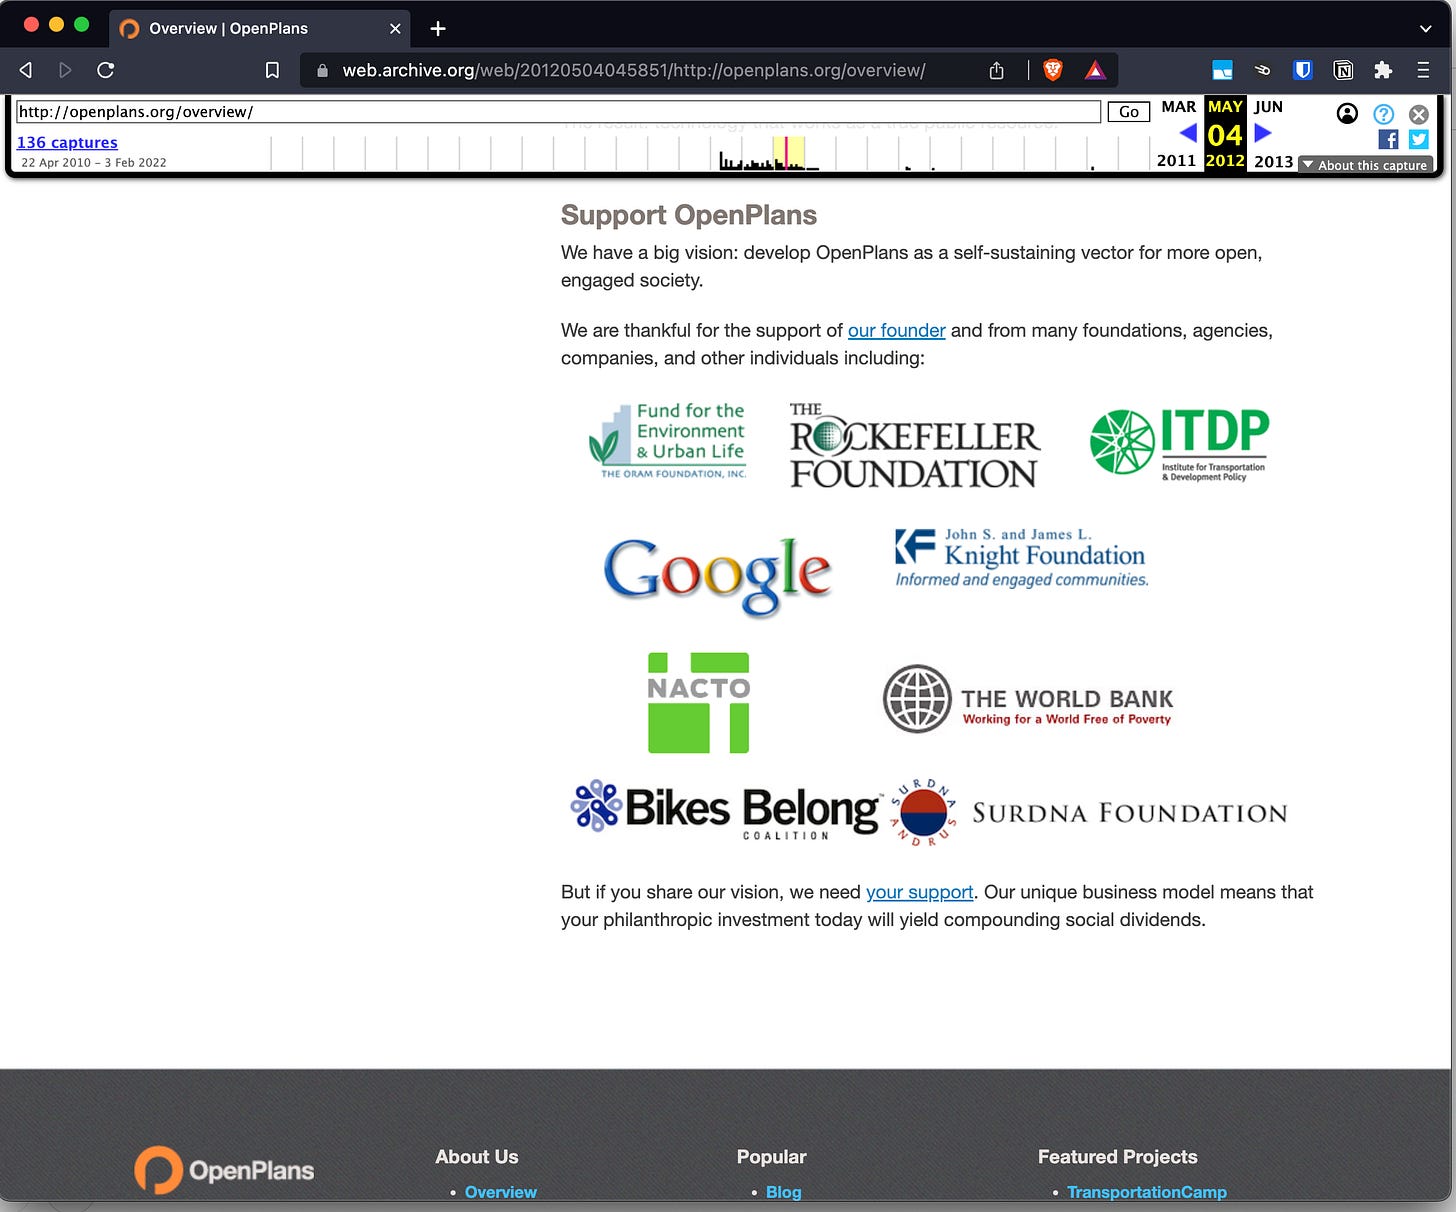Open the Wayback help question icon
This screenshot has width=1456, height=1212.
(1383, 113)
